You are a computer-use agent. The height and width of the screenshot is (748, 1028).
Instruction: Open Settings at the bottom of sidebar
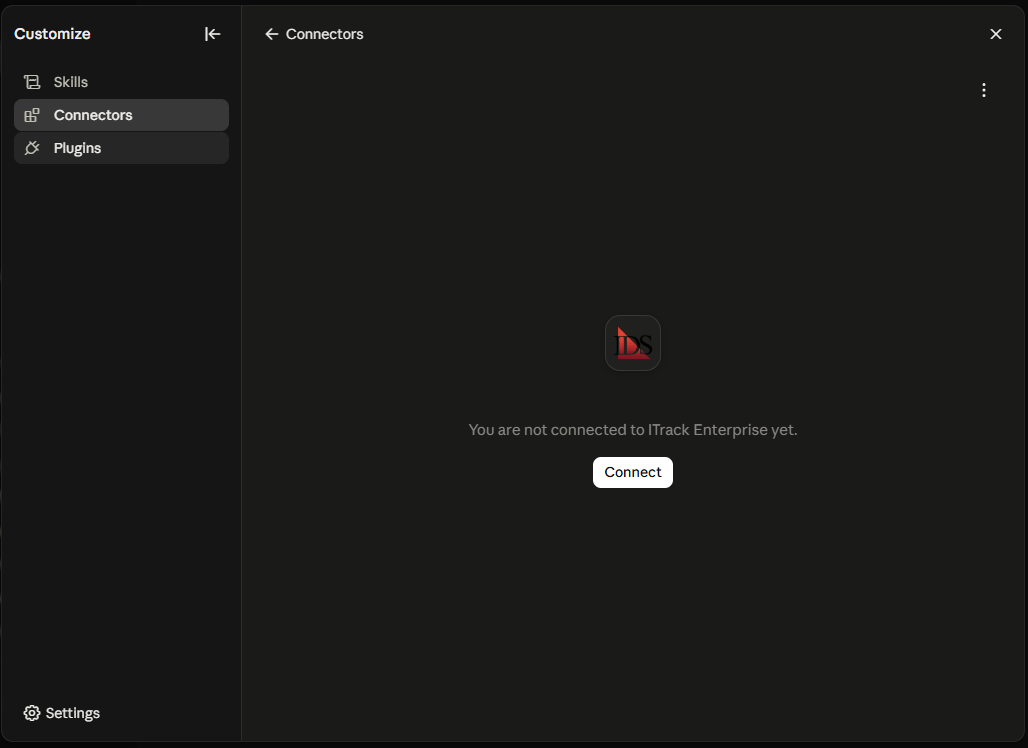click(x=62, y=713)
